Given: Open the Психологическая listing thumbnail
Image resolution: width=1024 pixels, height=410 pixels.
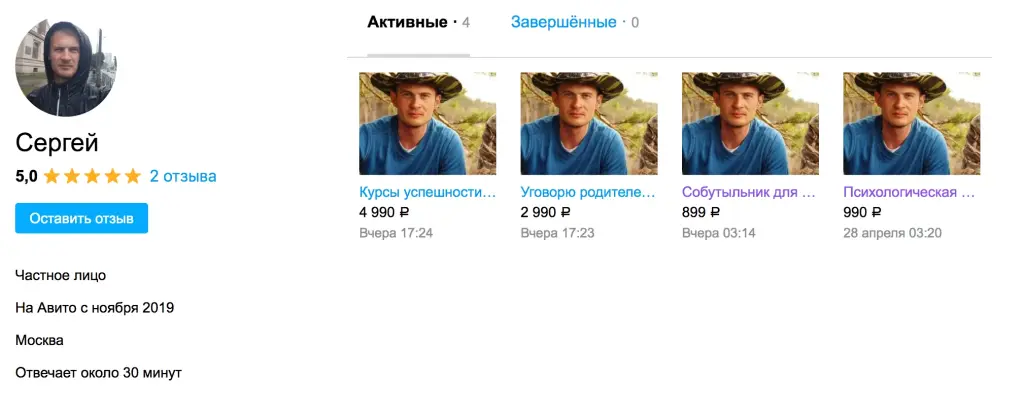Looking at the screenshot, I should pos(912,123).
